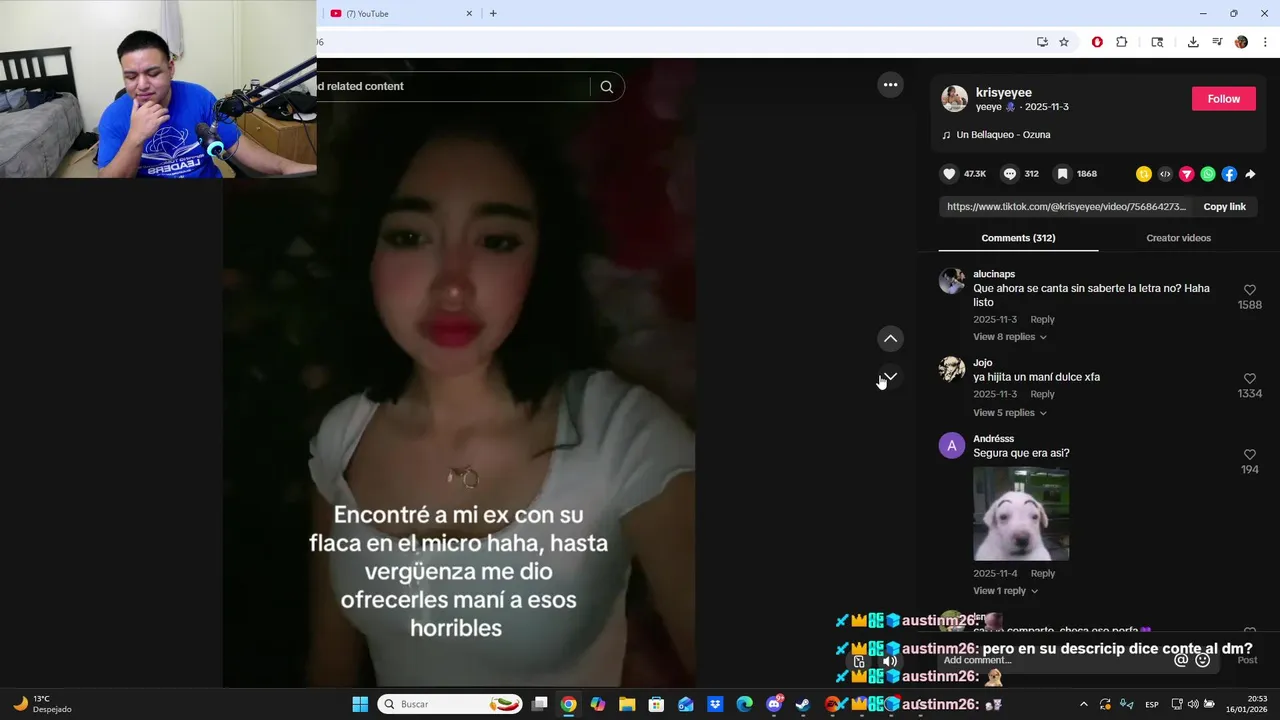Bookmark this page with the star icon
The image size is (1280, 720).
tap(1064, 42)
